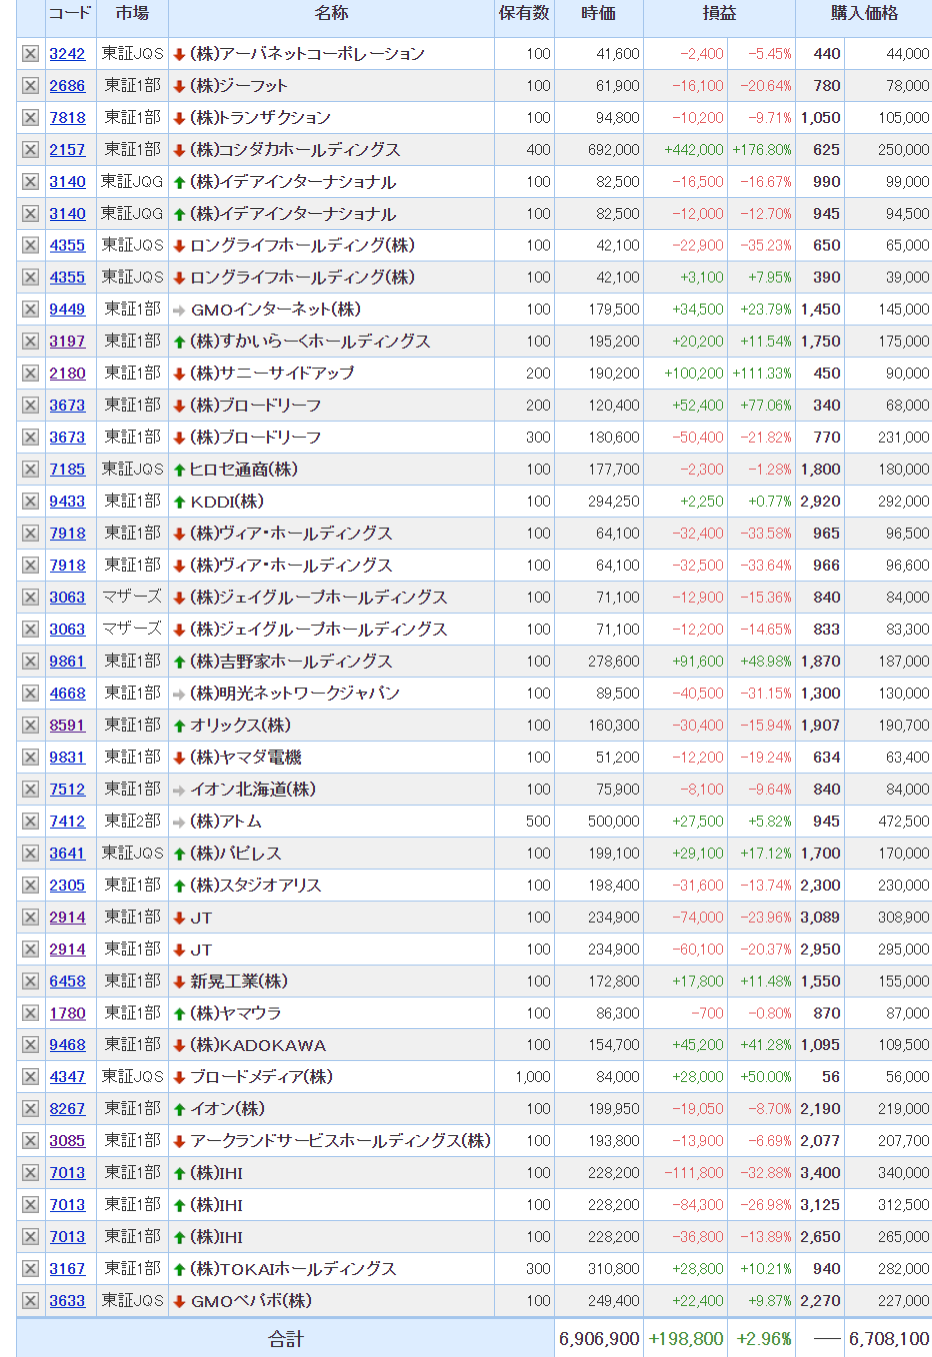Remove the 7512 イオン北海道 row with X

30,790
